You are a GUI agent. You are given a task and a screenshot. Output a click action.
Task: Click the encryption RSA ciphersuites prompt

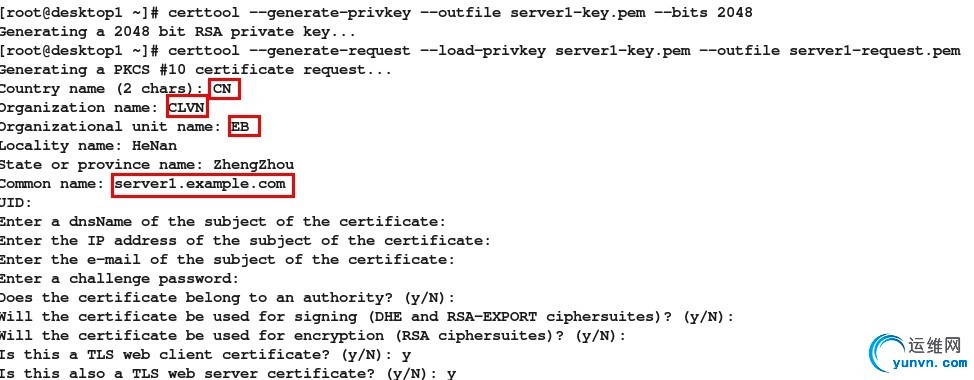click(x=313, y=336)
